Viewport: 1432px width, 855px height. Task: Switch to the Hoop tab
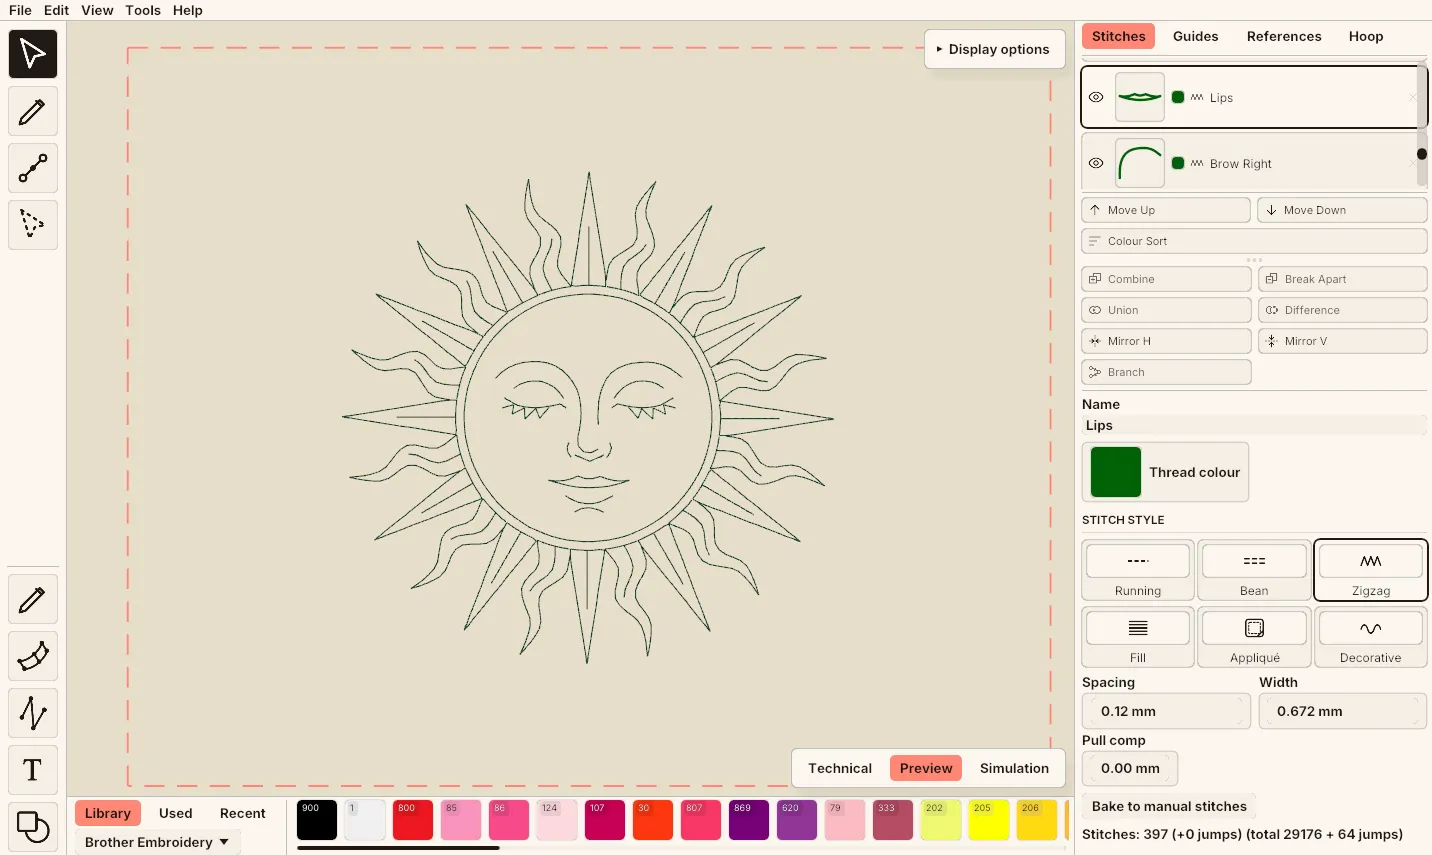click(x=1365, y=36)
